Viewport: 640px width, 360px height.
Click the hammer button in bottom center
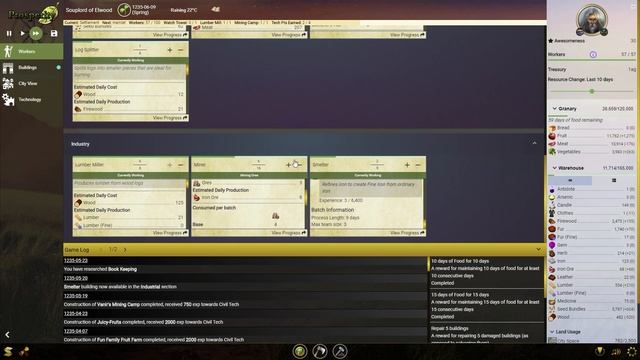pyautogui.click(x=340, y=351)
